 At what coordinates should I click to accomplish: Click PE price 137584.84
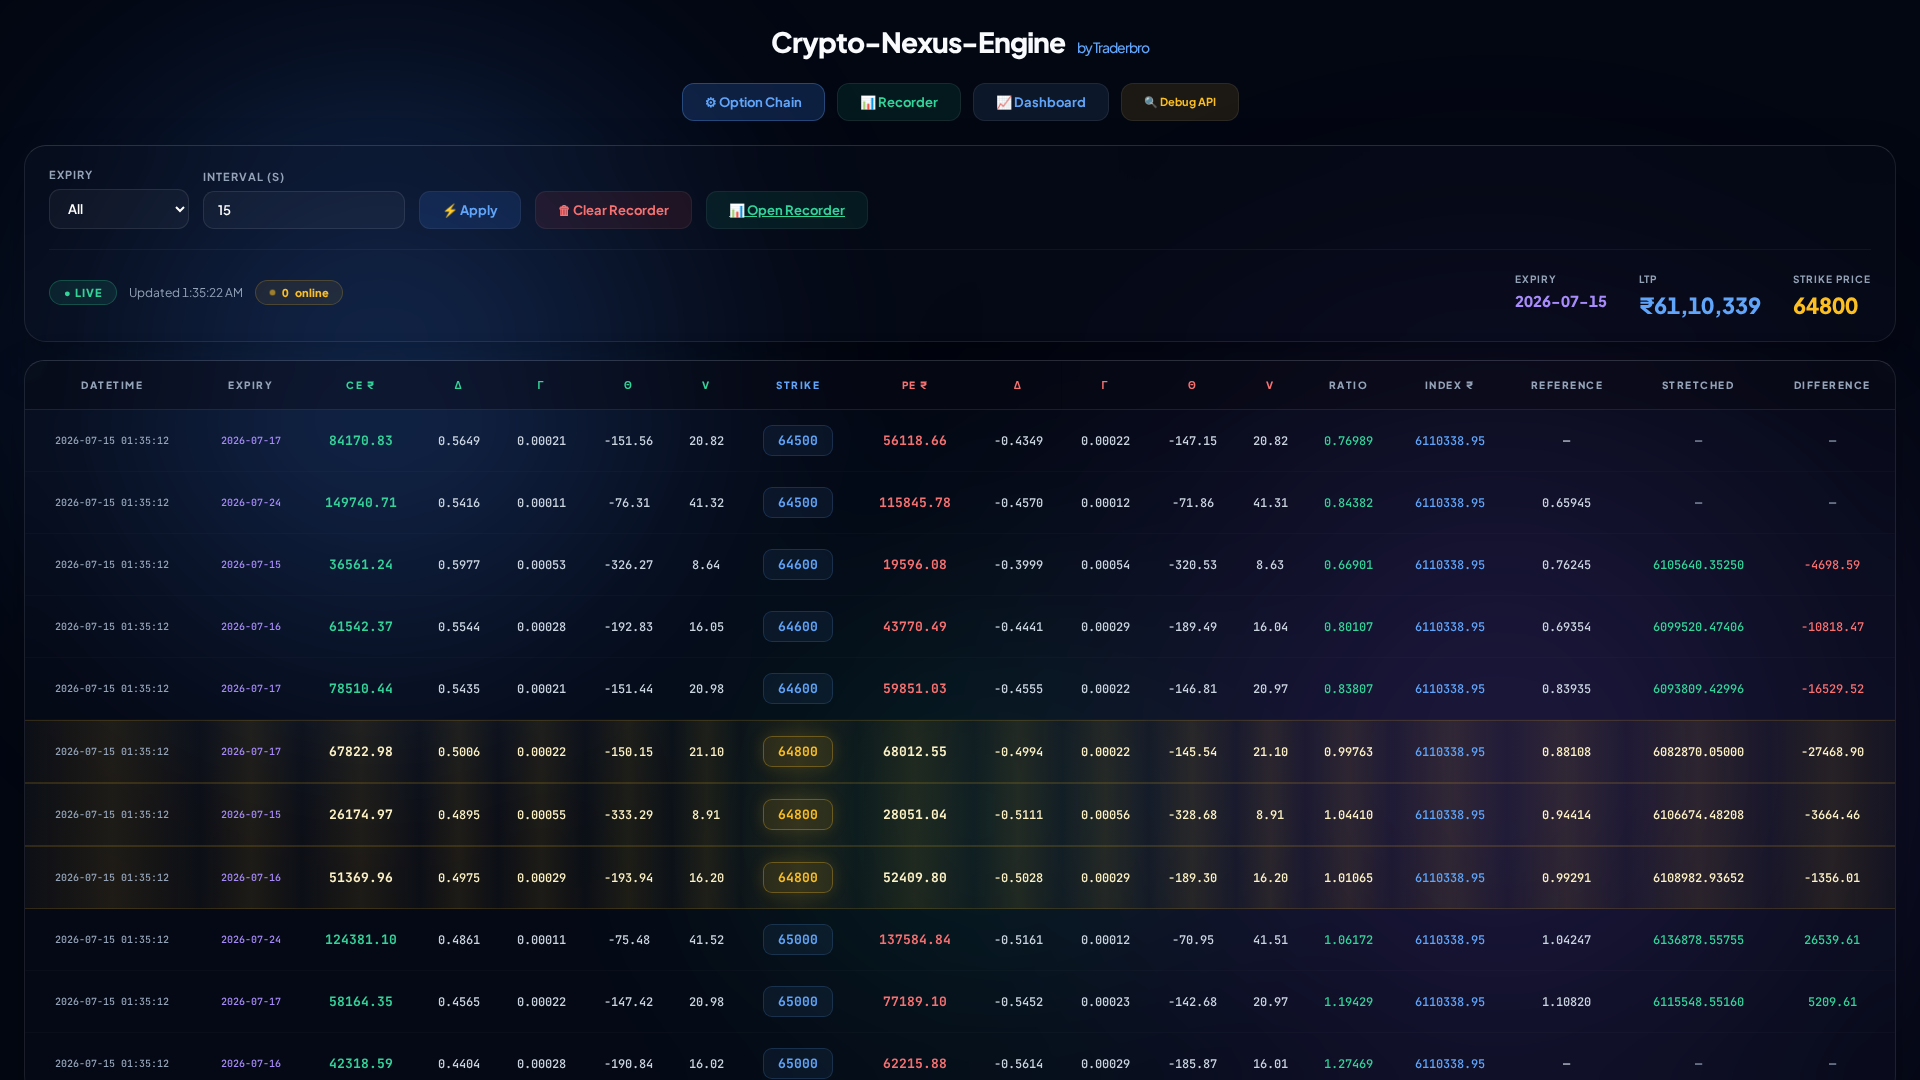tap(915, 940)
